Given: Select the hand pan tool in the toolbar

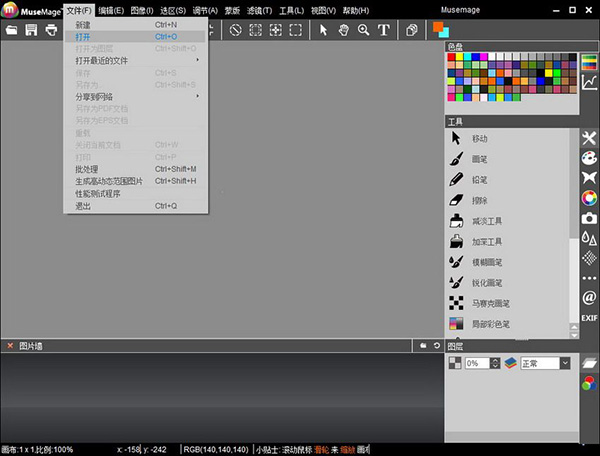Looking at the screenshot, I should pyautogui.click(x=344, y=30).
